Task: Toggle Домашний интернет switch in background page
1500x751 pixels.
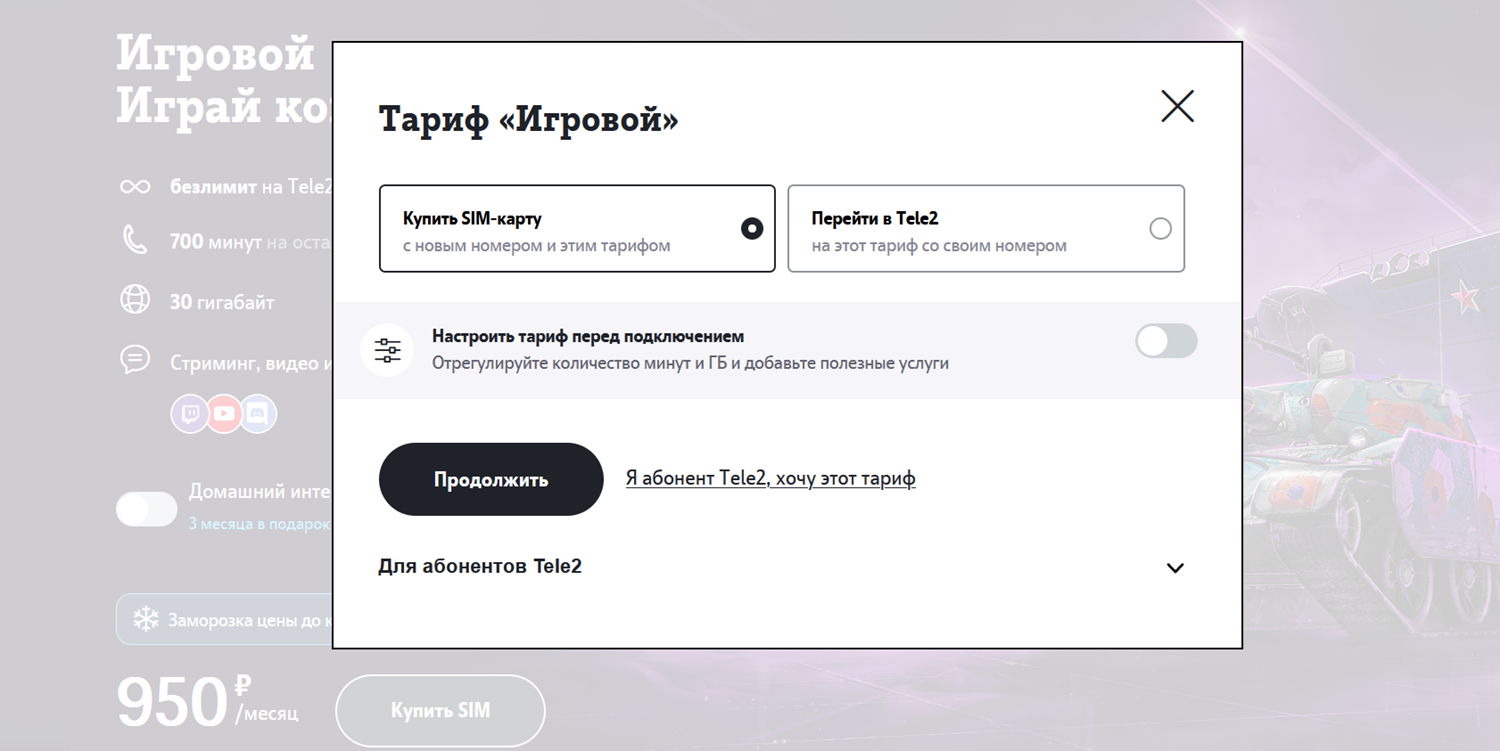Action: [147, 509]
